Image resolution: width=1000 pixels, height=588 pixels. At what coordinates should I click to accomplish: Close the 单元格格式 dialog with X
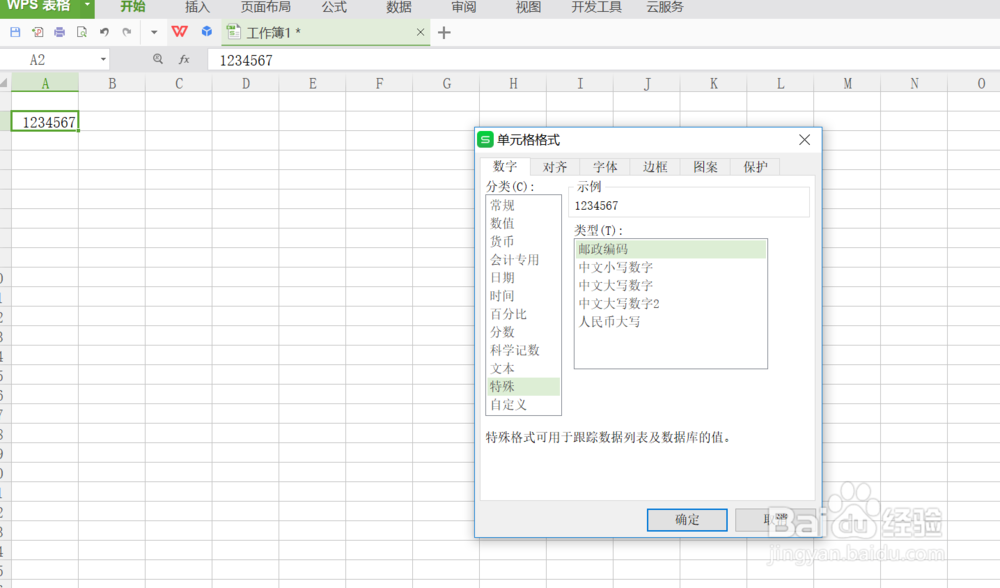tap(805, 140)
